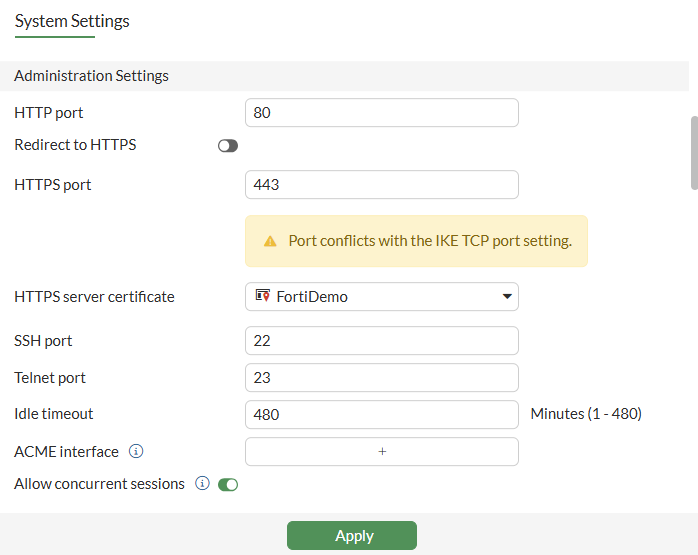The width and height of the screenshot is (698, 555).
Task: Click the dropdown arrow next to FortiDemo
Action: click(x=507, y=297)
